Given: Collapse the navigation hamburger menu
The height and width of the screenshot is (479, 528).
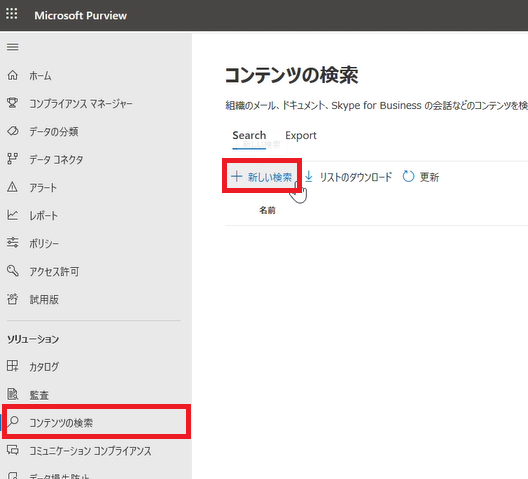Looking at the screenshot, I should coord(13,47).
